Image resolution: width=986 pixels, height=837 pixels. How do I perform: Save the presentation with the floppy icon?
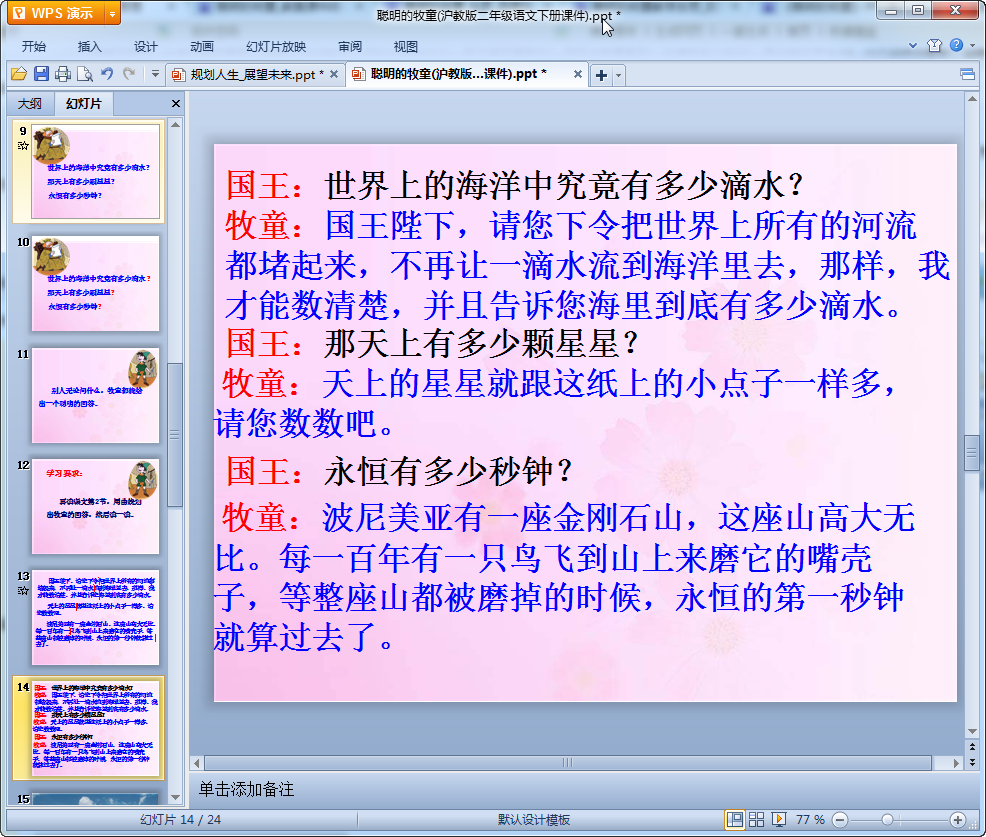[x=42, y=74]
